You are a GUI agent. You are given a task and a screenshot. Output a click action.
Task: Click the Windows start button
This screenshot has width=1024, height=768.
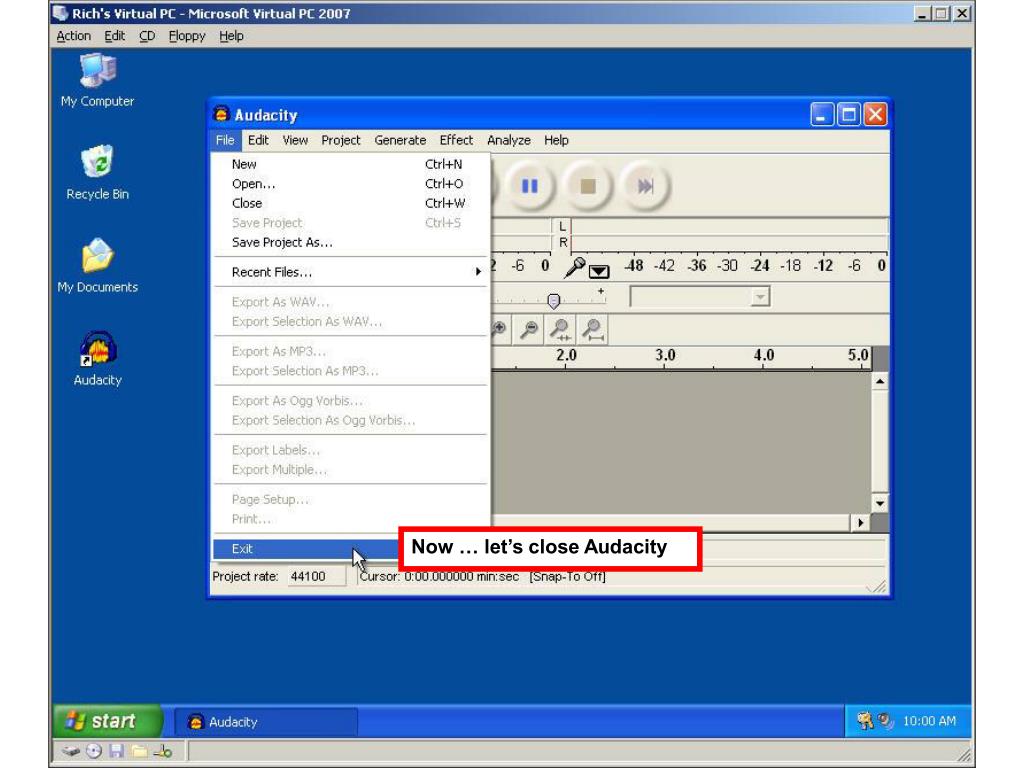tap(107, 721)
